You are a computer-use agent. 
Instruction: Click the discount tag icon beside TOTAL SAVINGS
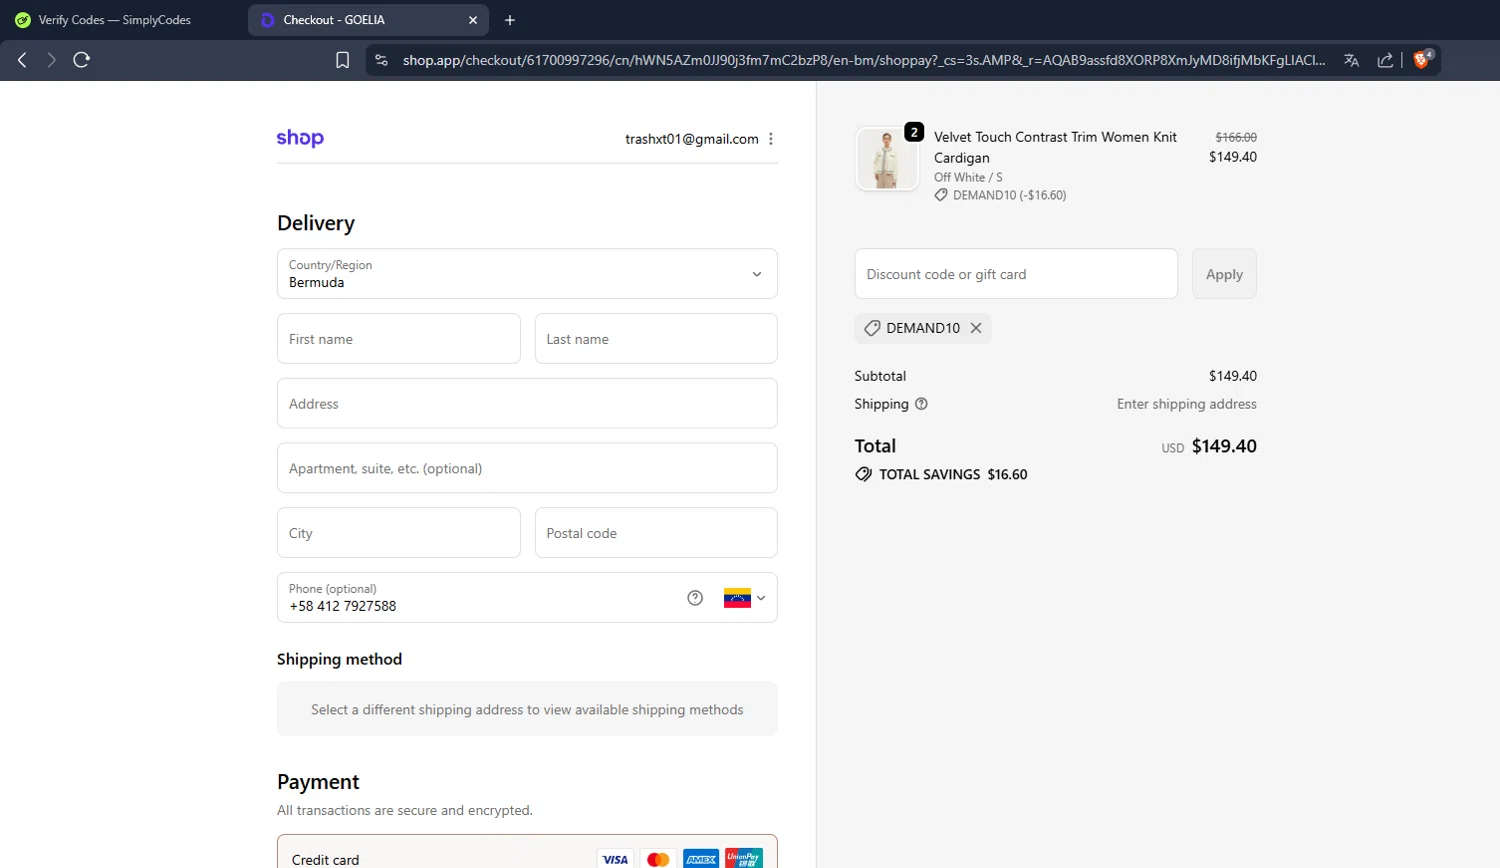[864, 474]
